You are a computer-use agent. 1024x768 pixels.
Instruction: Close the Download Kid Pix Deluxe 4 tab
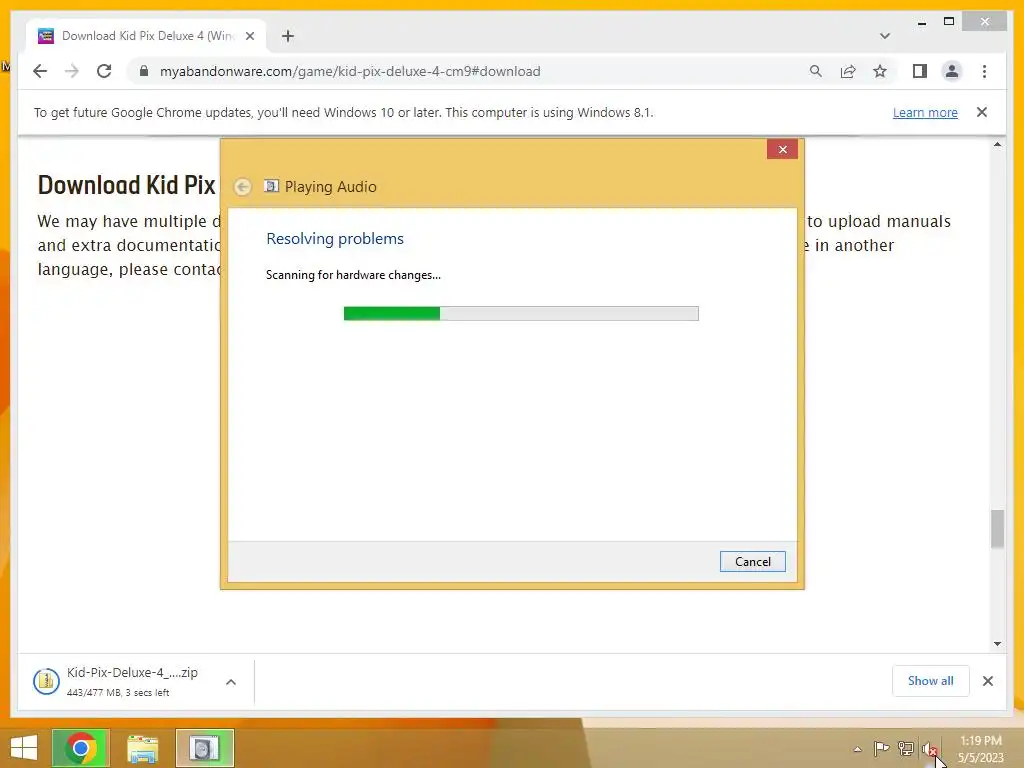click(249, 36)
